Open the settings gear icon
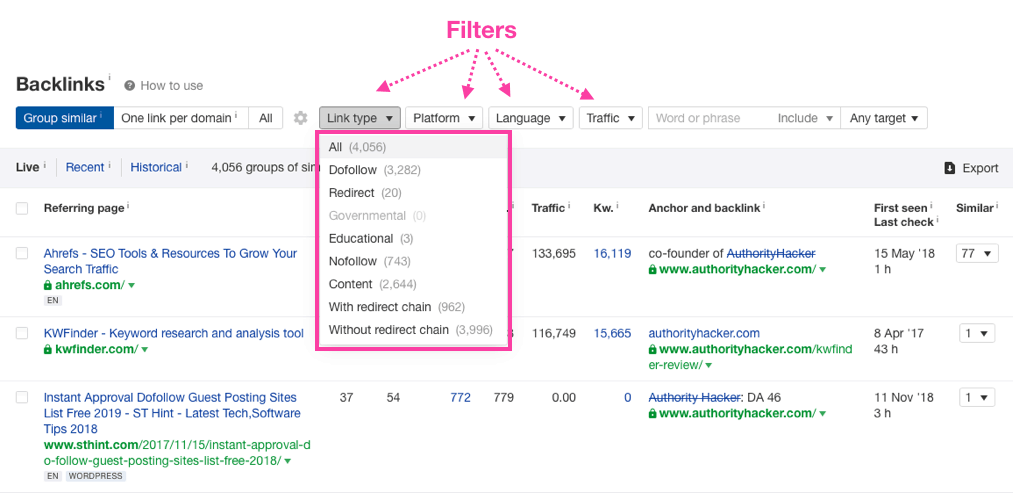This screenshot has height=494, width=1018. pyautogui.click(x=300, y=118)
